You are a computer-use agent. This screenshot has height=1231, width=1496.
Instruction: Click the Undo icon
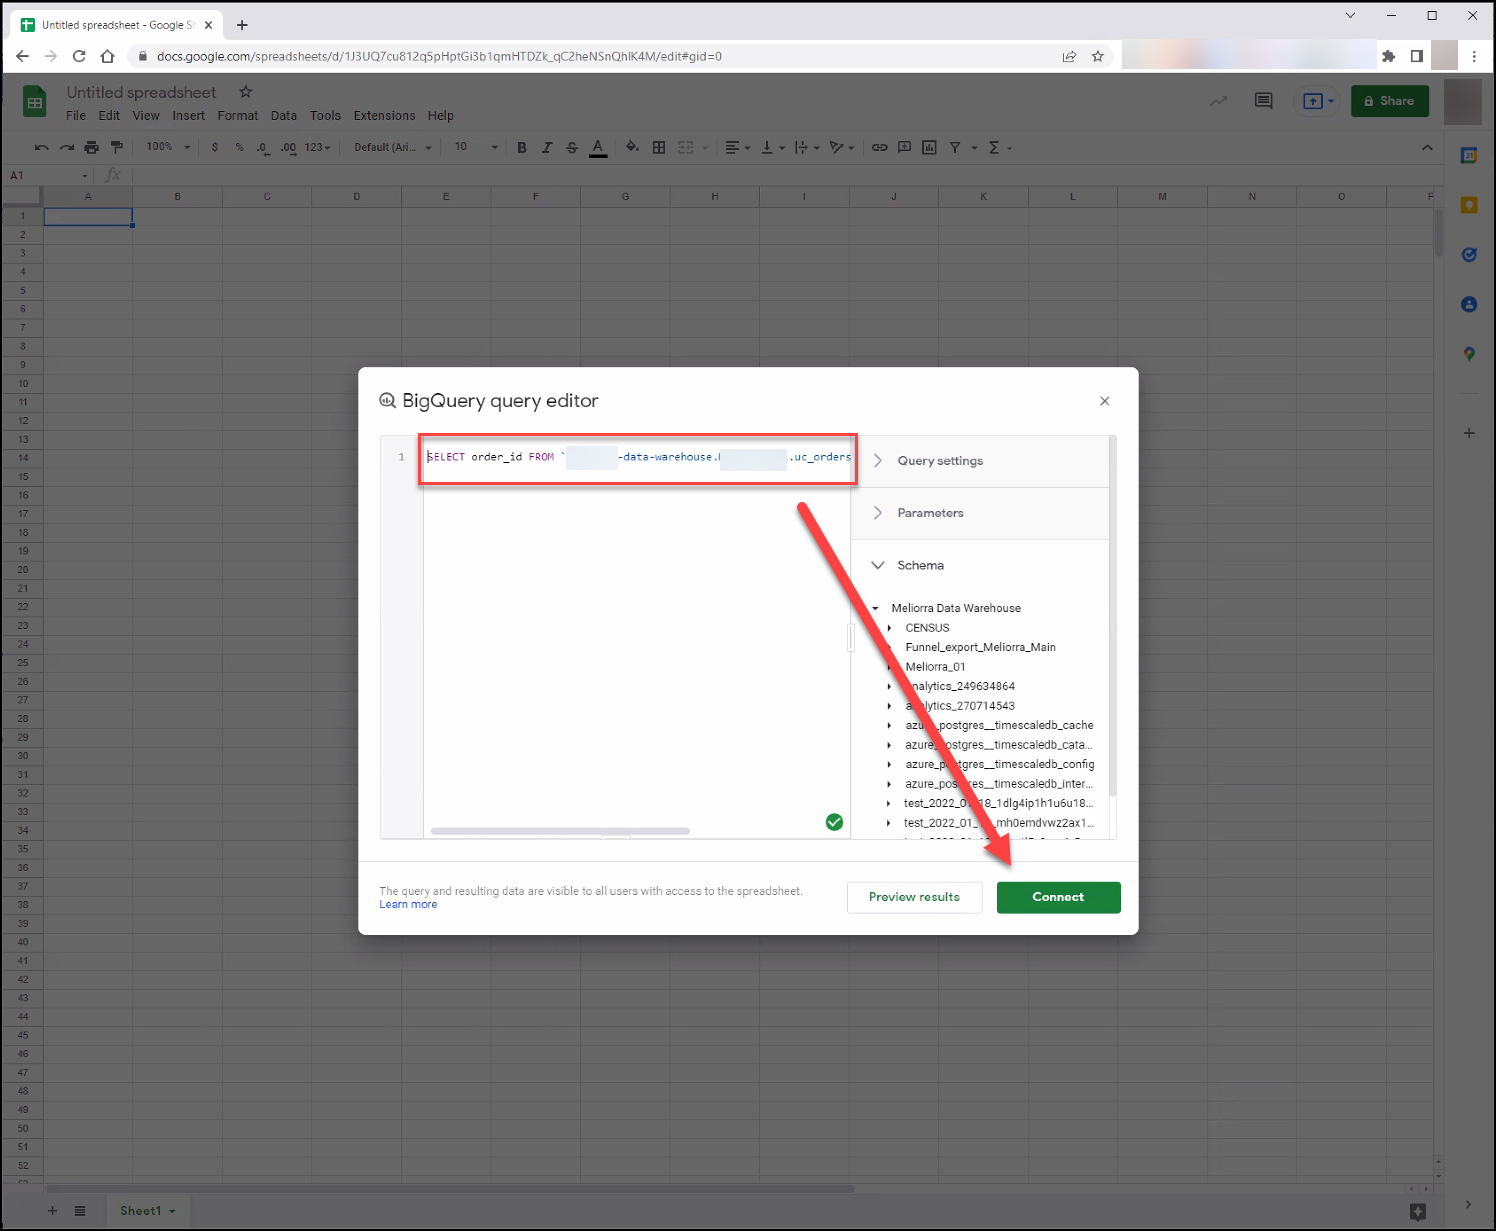[x=41, y=147]
